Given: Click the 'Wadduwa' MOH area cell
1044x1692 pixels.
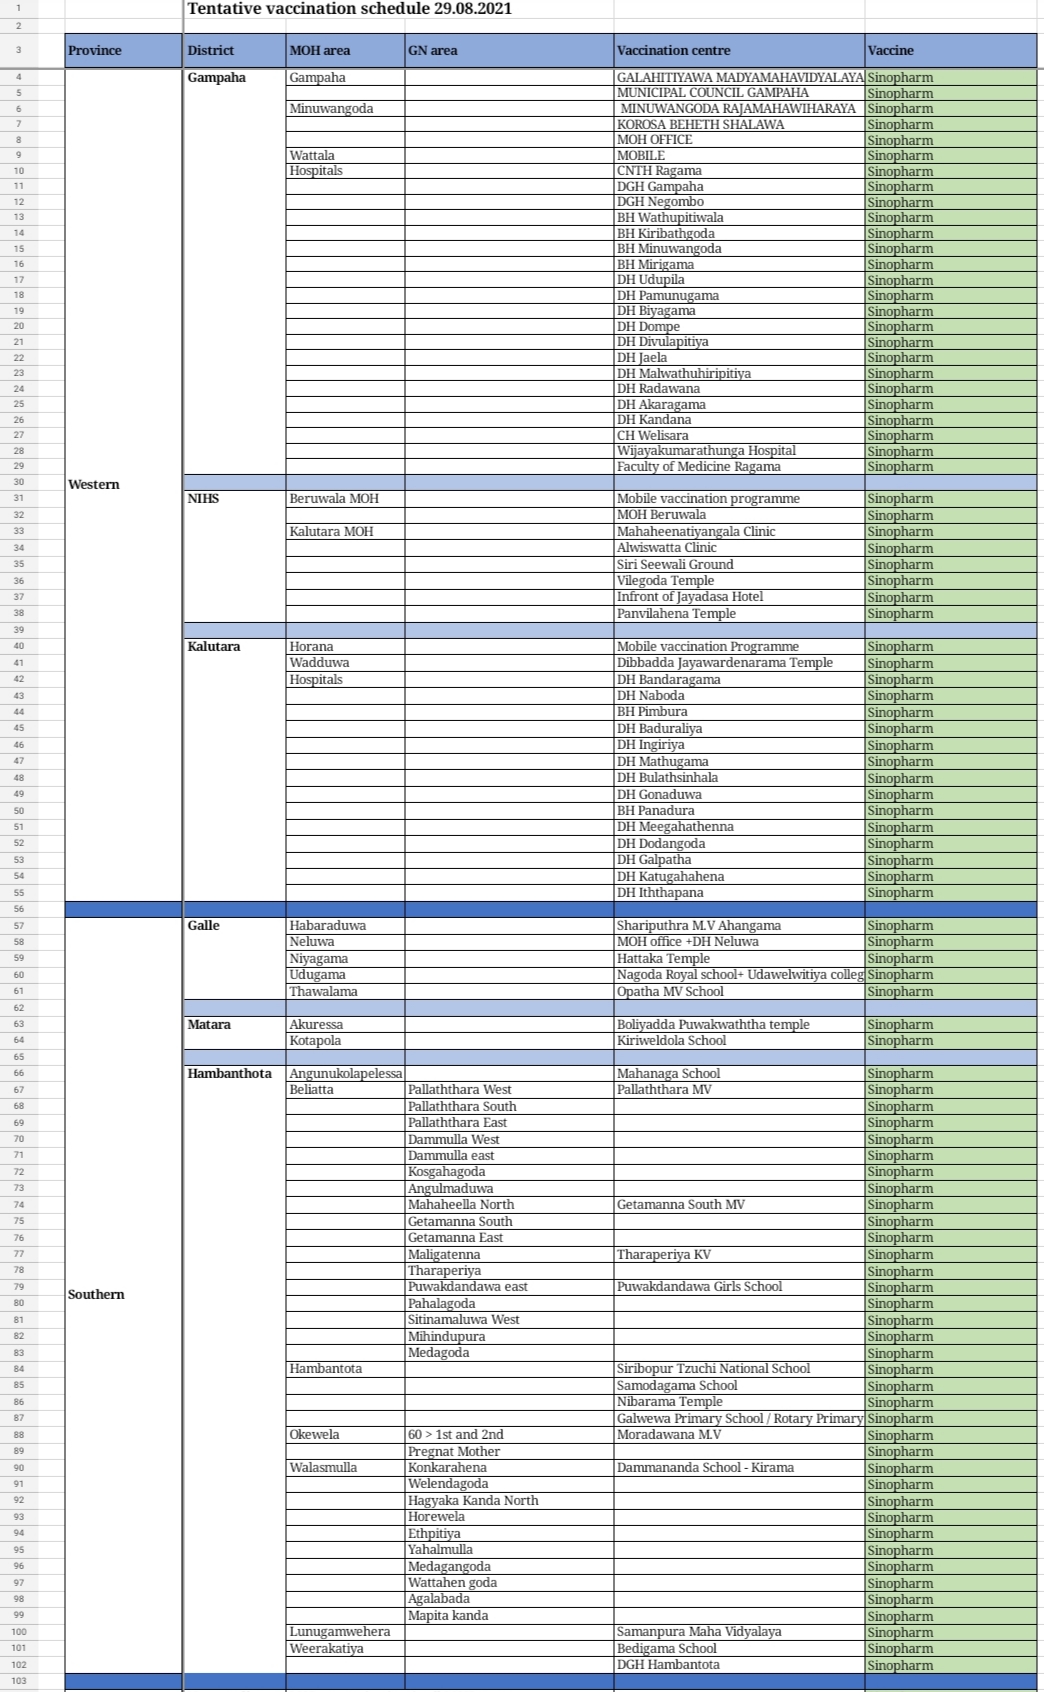Looking at the screenshot, I should [345, 663].
